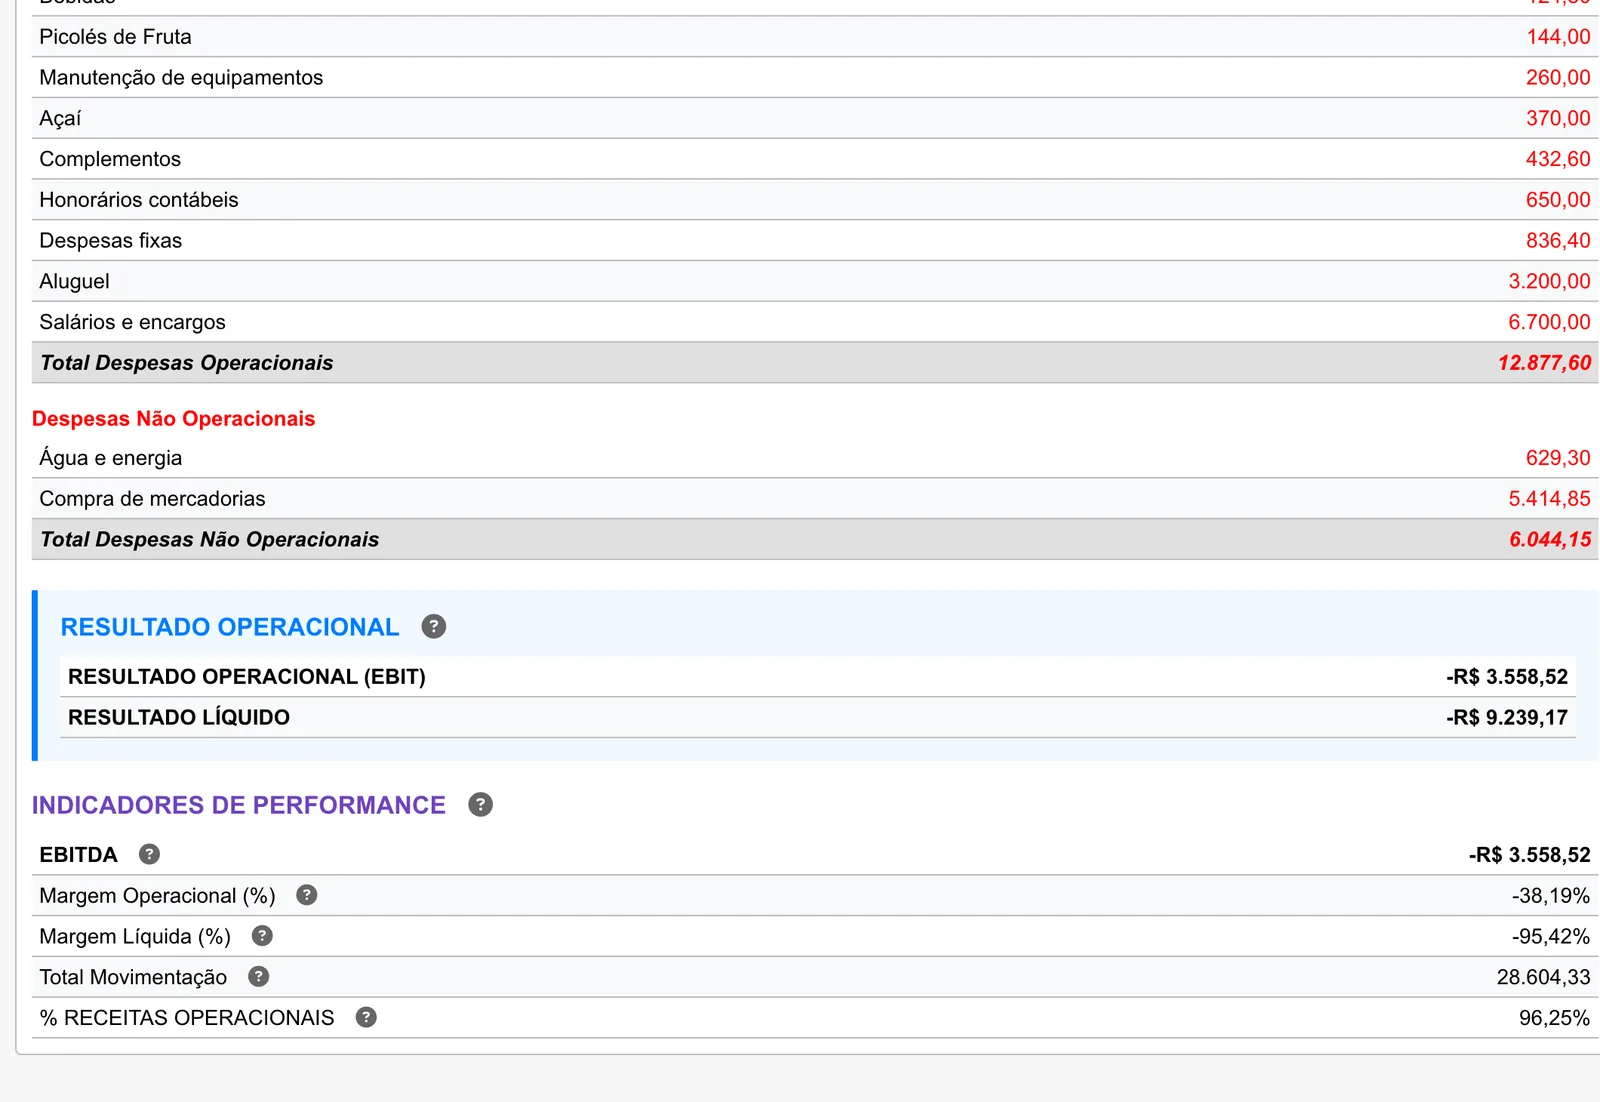Select the EBITDA row label
The width and height of the screenshot is (1600, 1102).
tap(78, 855)
